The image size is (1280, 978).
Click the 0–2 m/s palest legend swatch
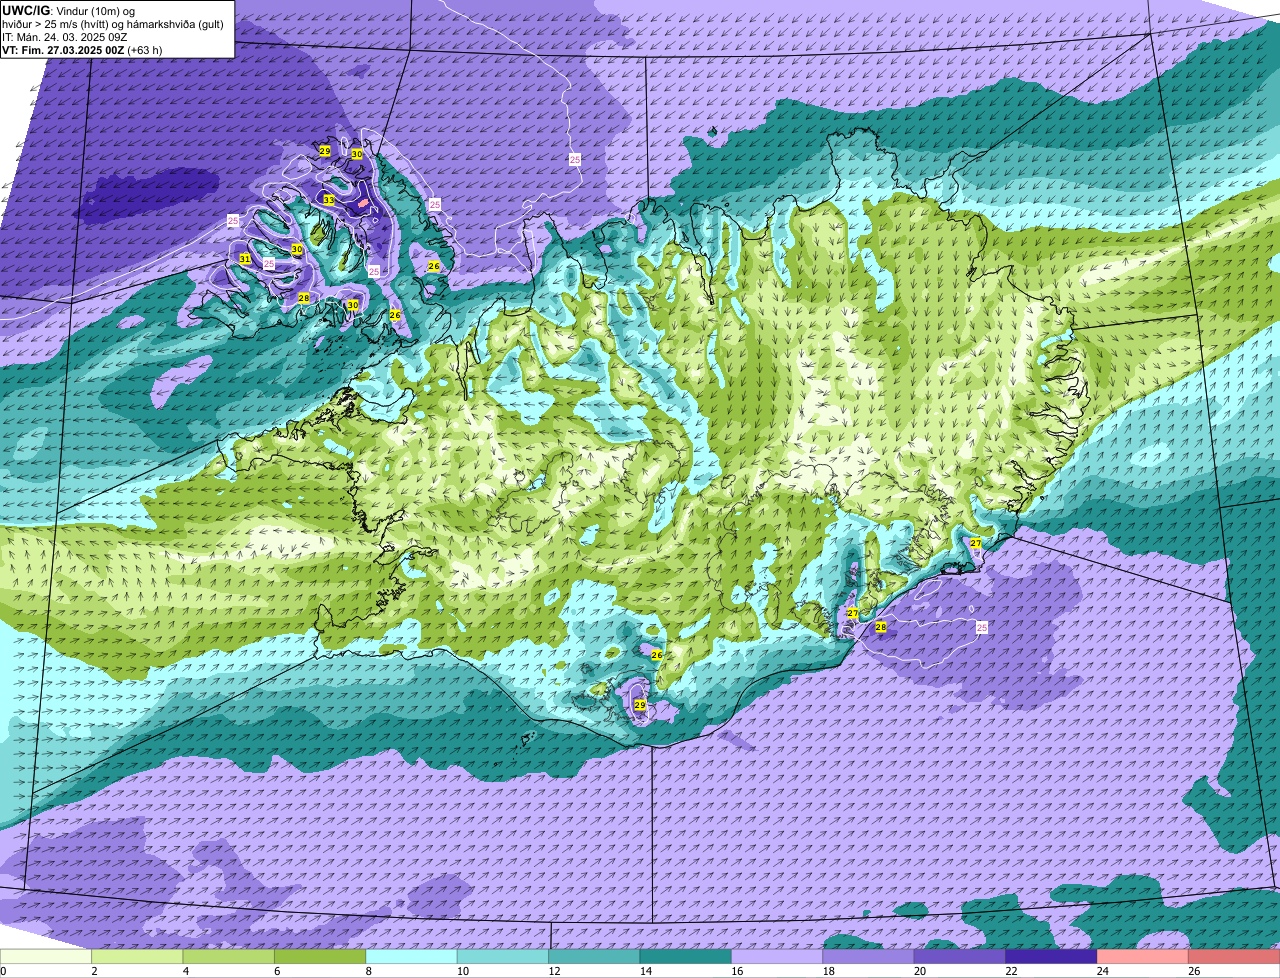[x=46, y=956]
